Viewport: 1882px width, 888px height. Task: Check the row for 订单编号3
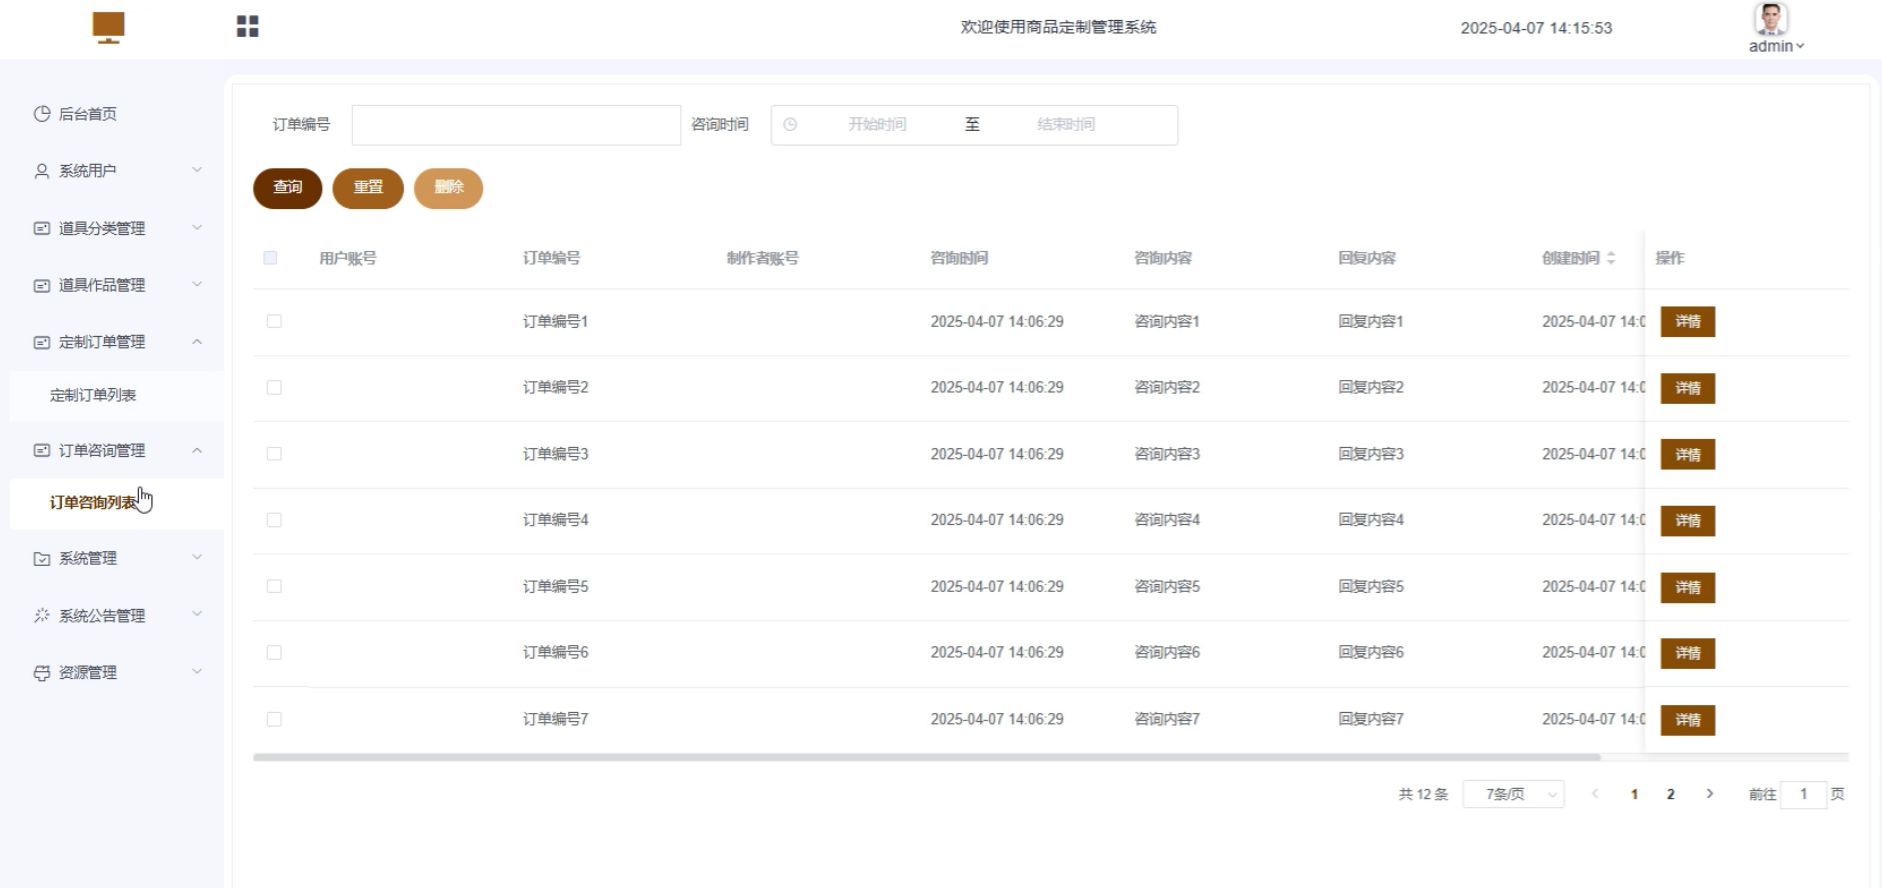coord(274,454)
